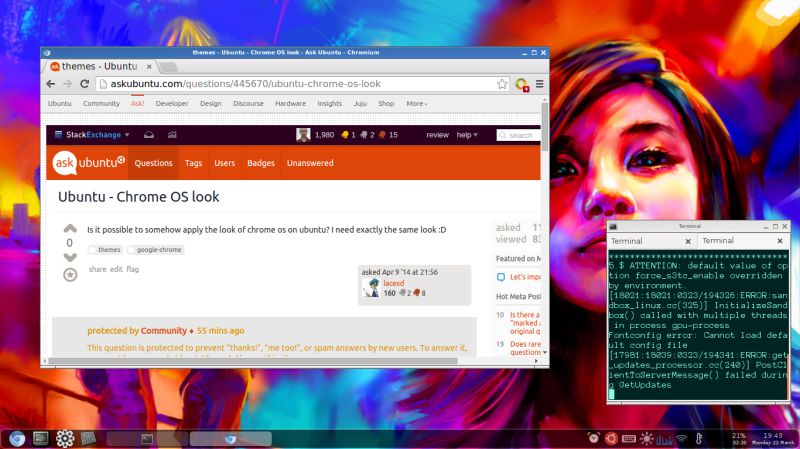This screenshot has width=800, height=449.
Task: Launch terminal from taskbar launcher
Action: tap(41, 438)
